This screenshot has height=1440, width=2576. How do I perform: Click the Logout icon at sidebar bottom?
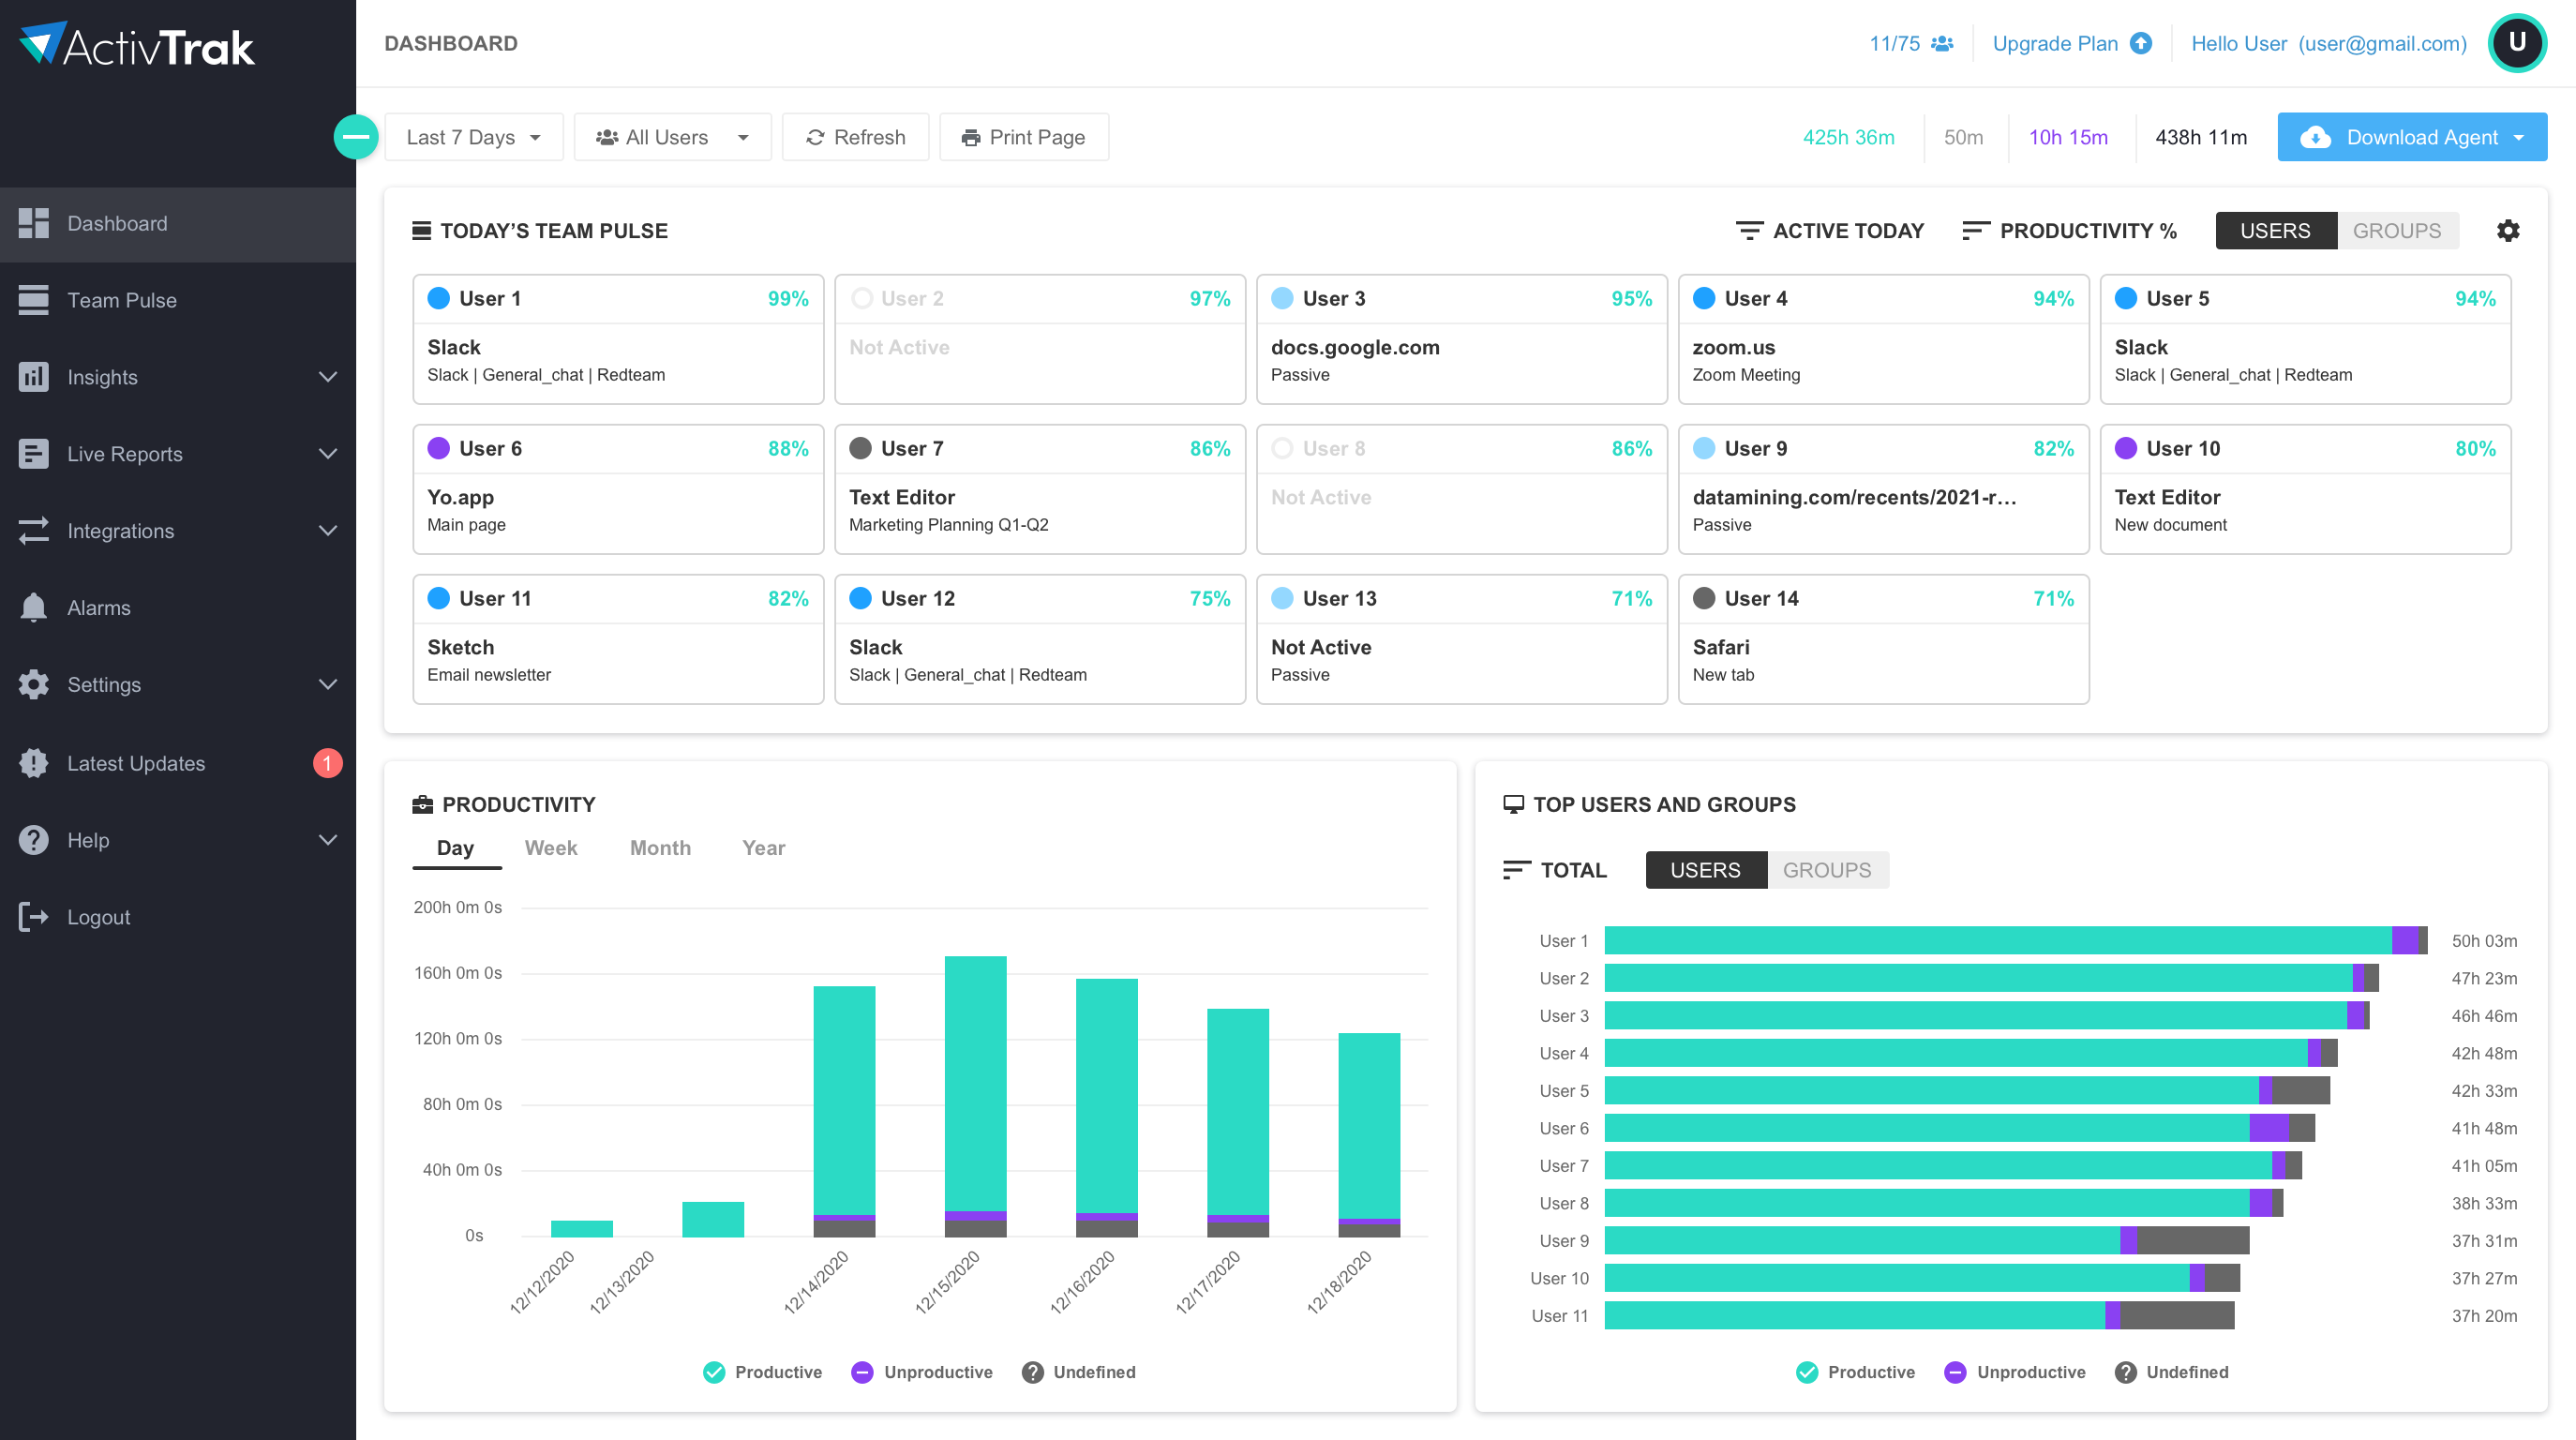click(33, 916)
